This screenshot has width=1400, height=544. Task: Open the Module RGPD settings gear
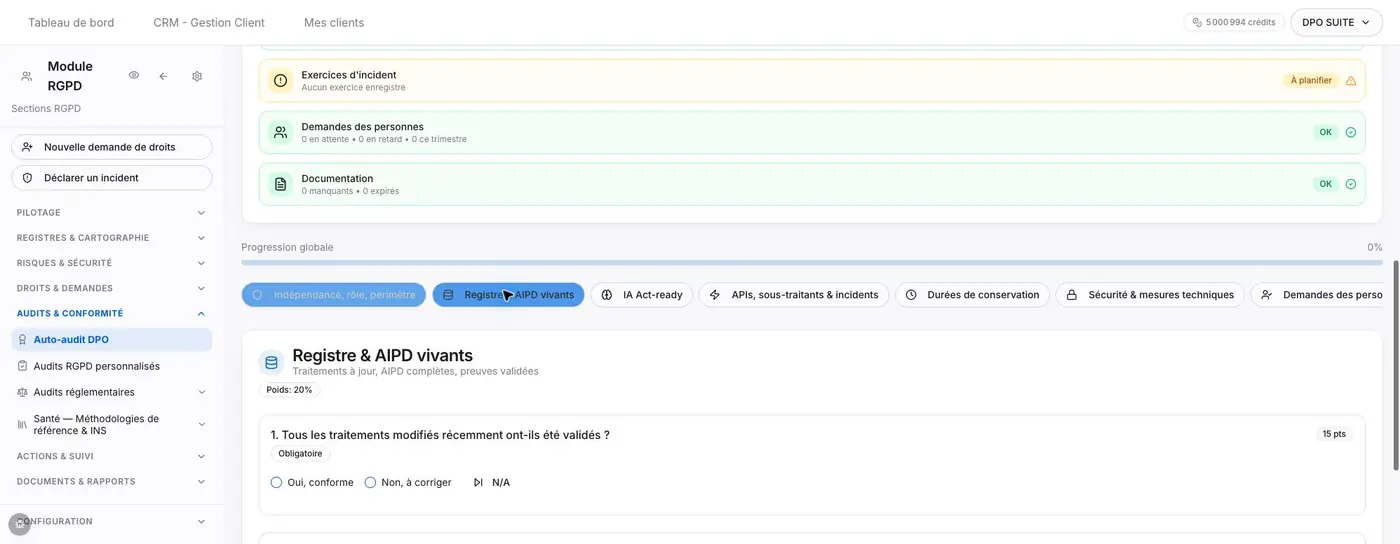[197, 76]
